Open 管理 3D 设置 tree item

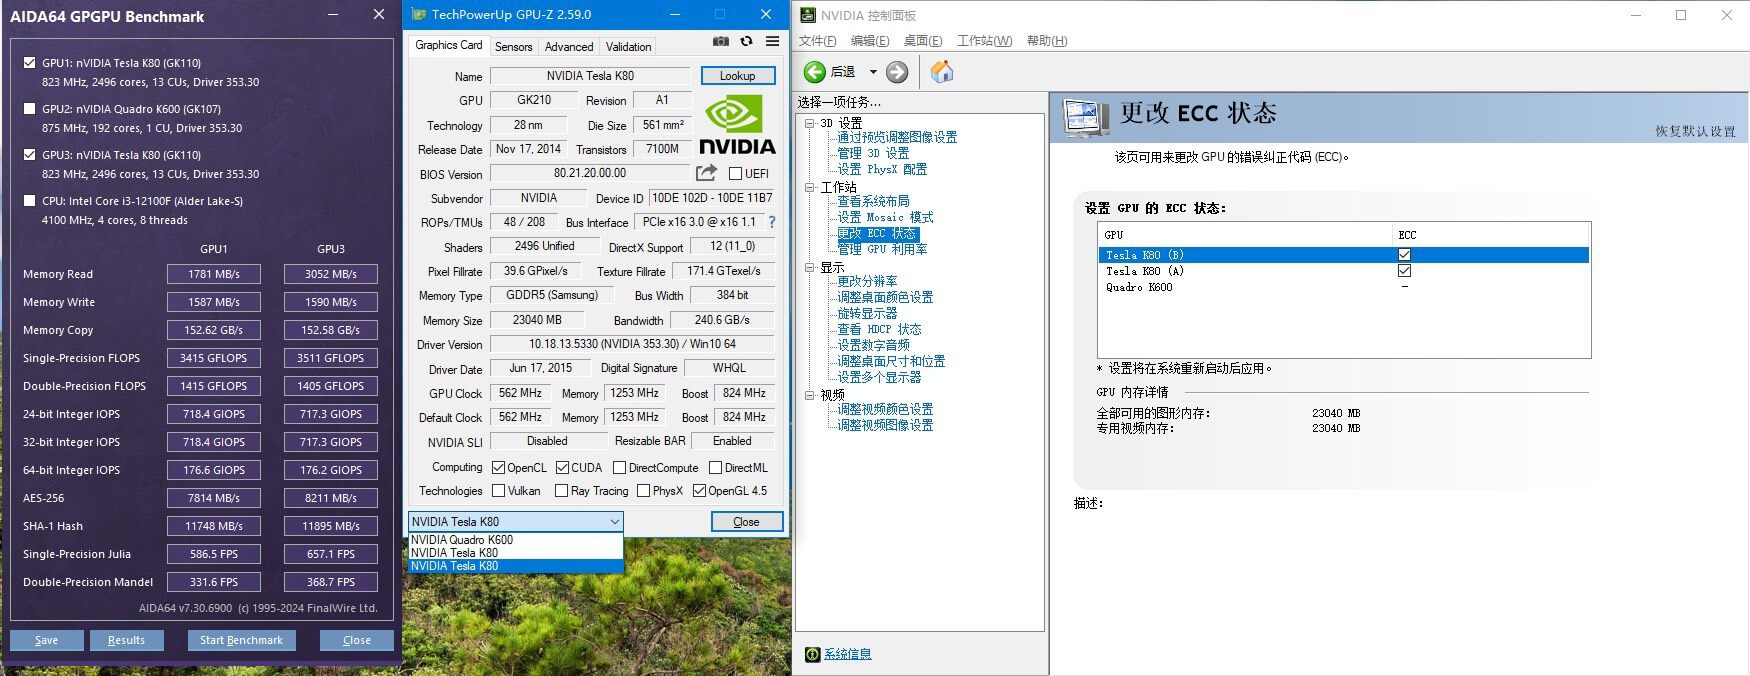[873, 153]
